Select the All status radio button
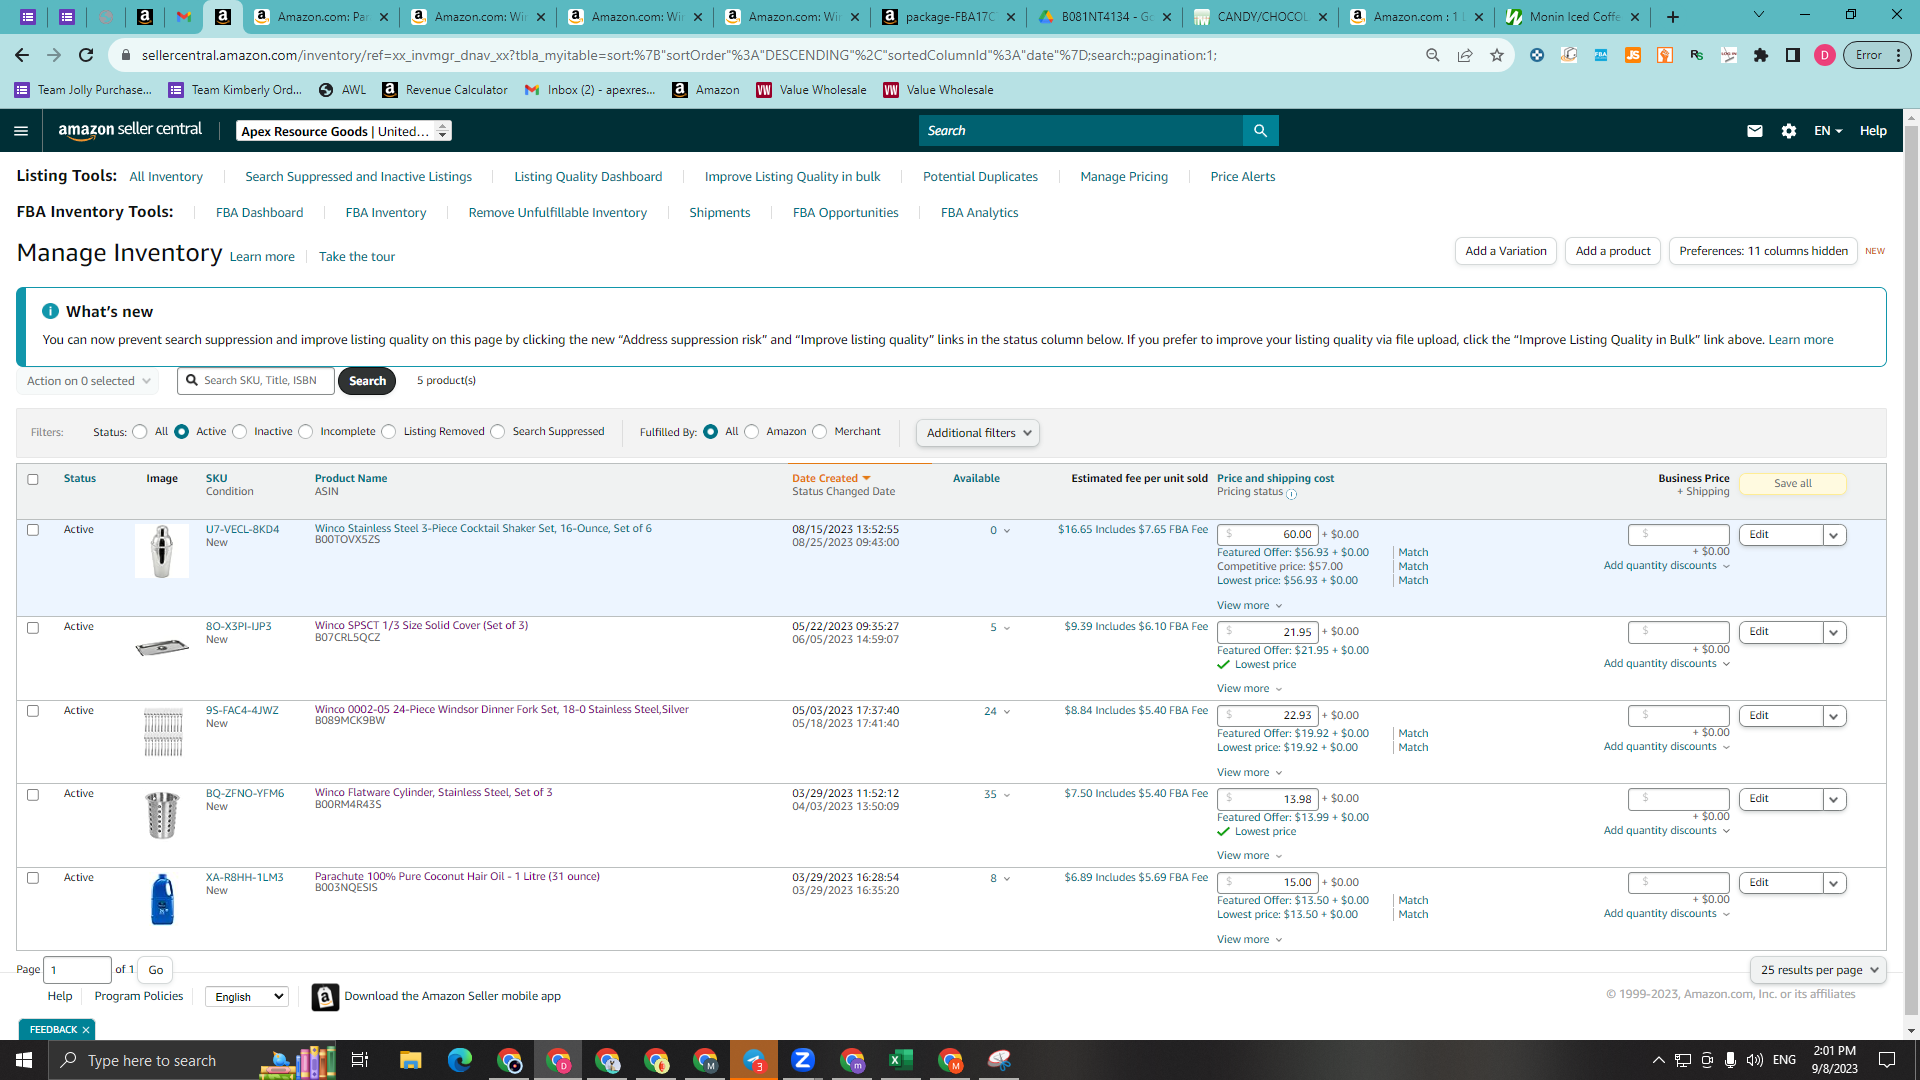The width and height of the screenshot is (1920, 1080). (x=140, y=432)
